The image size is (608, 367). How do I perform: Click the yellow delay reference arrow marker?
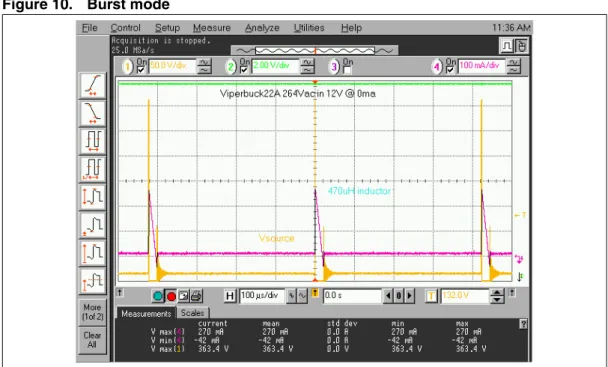click(315, 293)
